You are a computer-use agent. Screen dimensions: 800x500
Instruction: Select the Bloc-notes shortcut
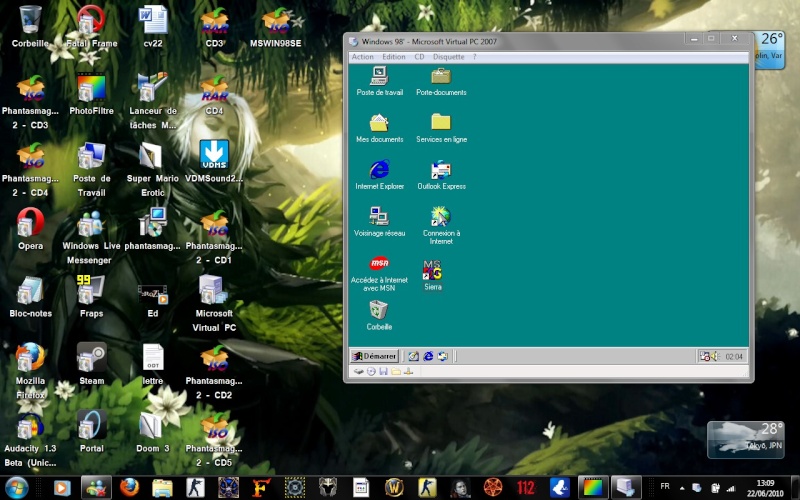[x=30, y=296]
